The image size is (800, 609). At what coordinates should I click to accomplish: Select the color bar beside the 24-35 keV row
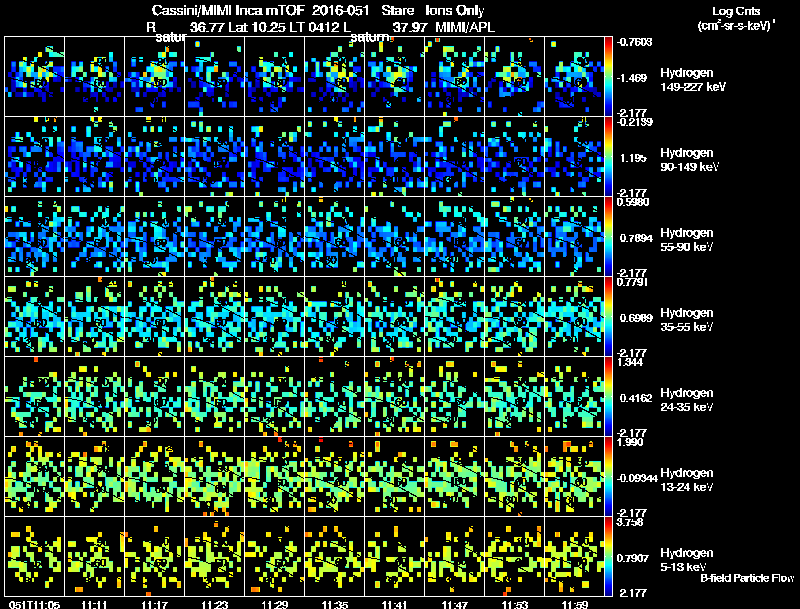click(x=608, y=397)
